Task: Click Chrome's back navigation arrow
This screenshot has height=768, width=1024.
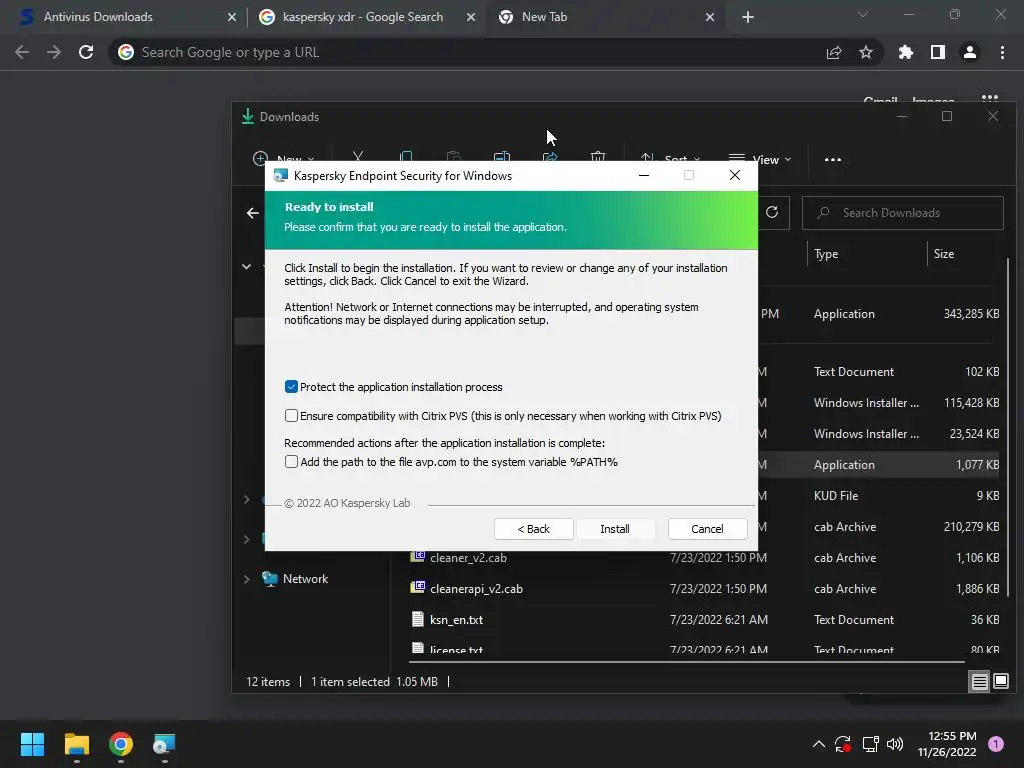Action: pyautogui.click(x=22, y=52)
